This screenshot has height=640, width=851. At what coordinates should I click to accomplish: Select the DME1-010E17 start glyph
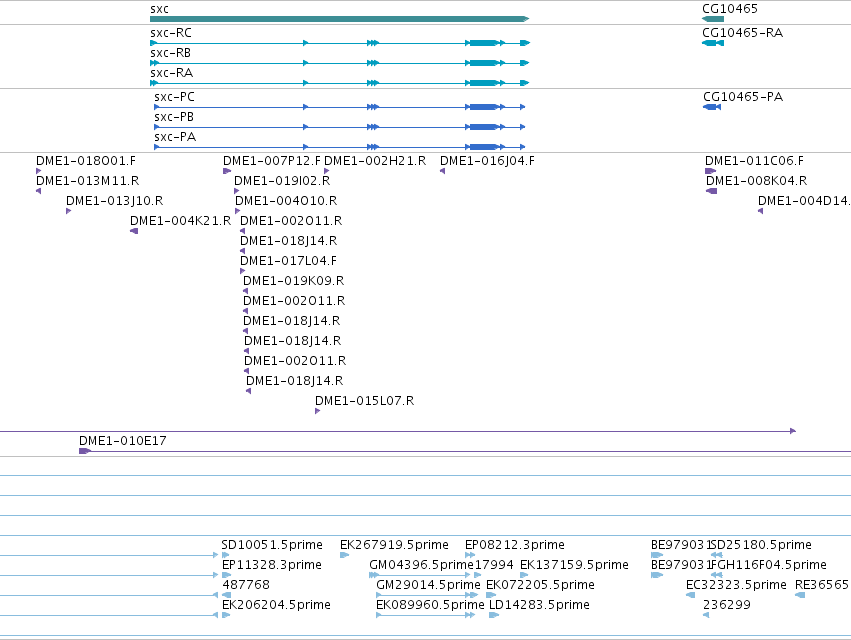[85, 451]
